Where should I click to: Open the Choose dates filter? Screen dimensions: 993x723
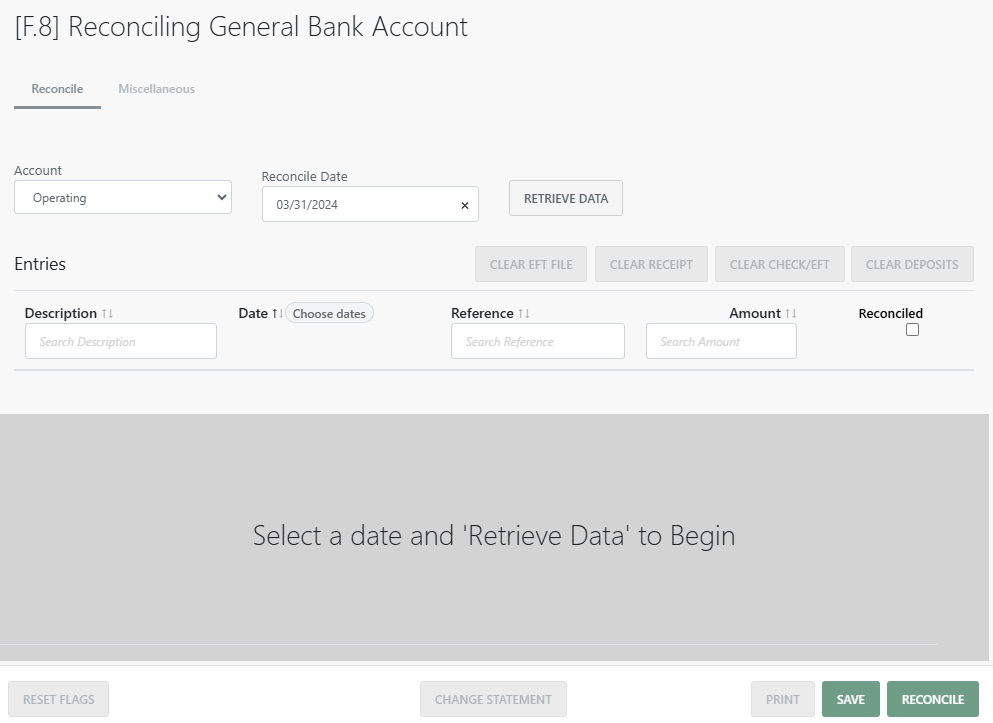pyautogui.click(x=329, y=313)
